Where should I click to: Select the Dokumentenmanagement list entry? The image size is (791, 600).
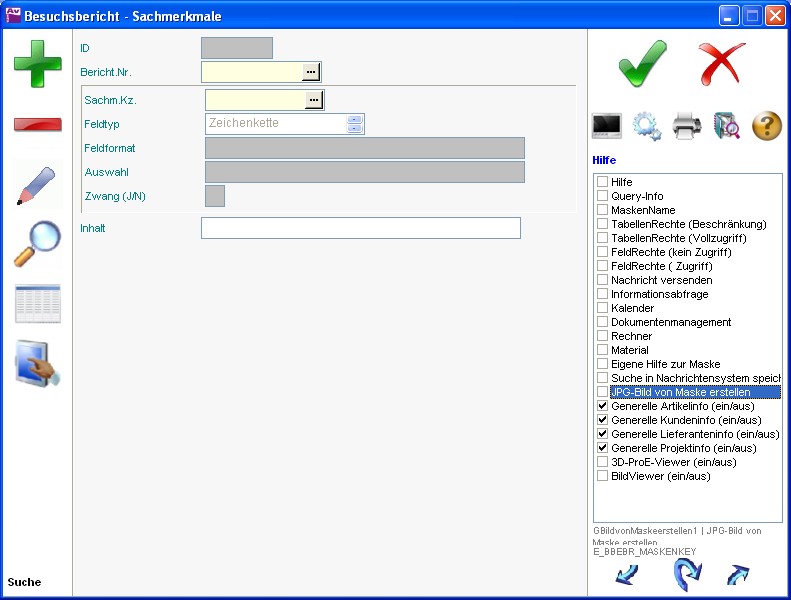pyautogui.click(x=670, y=323)
